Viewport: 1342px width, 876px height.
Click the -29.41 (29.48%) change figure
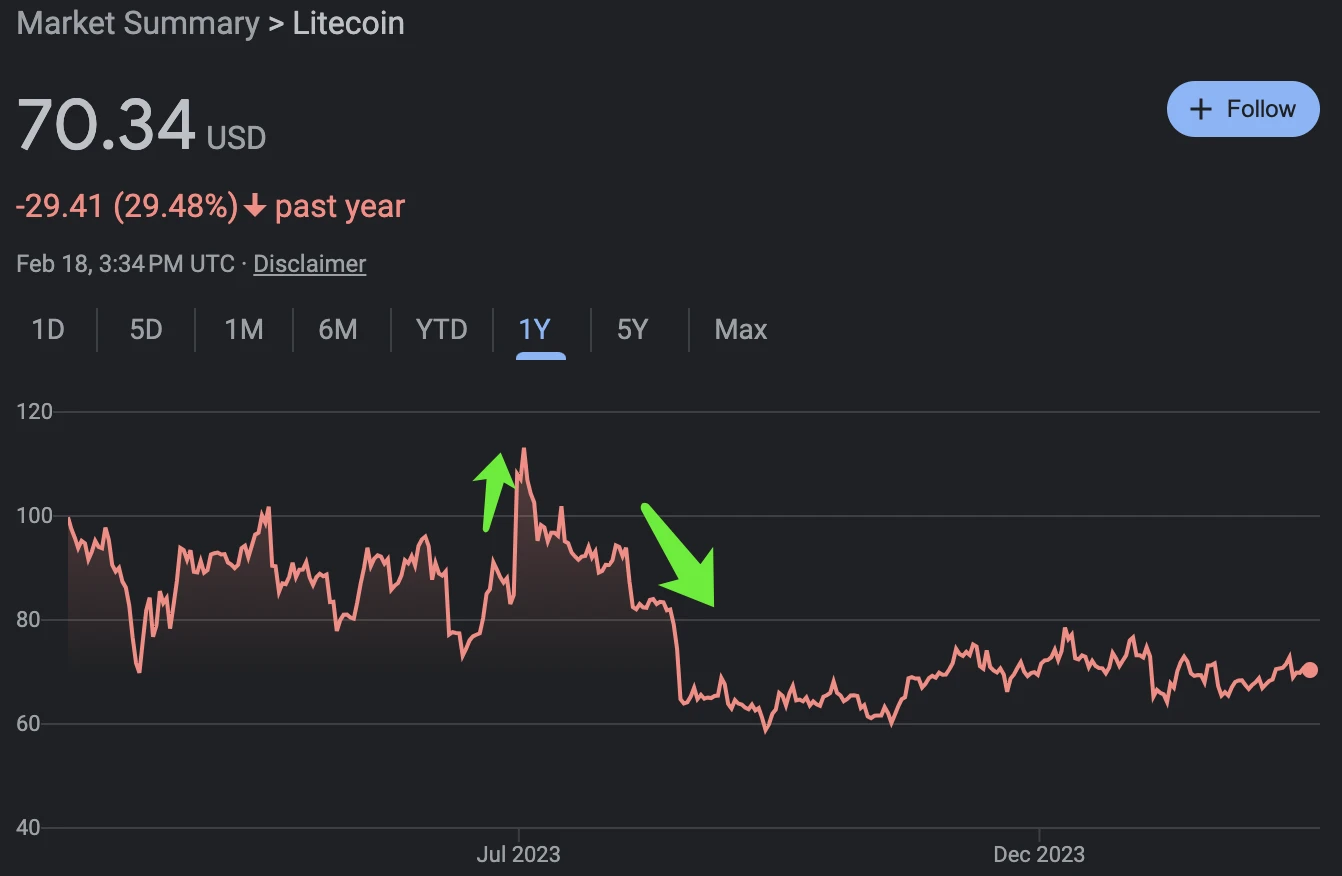point(127,207)
